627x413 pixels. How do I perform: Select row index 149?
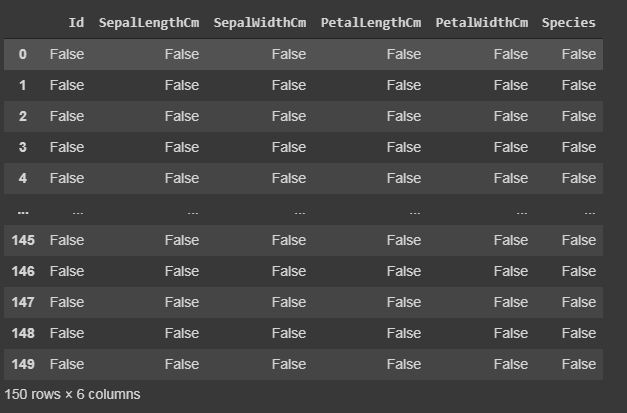(x=23, y=364)
